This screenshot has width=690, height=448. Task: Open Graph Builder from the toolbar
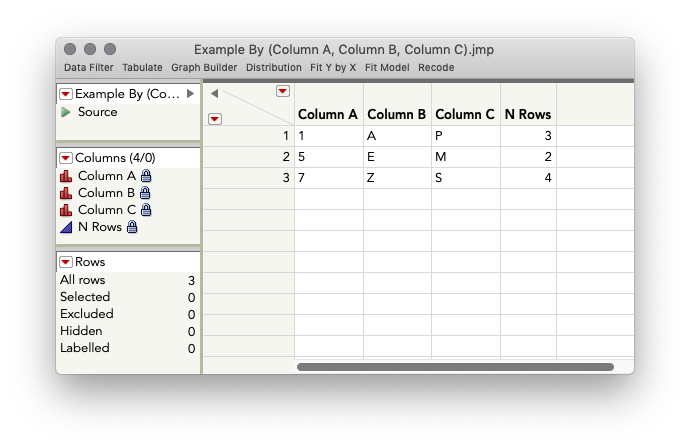[204, 68]
